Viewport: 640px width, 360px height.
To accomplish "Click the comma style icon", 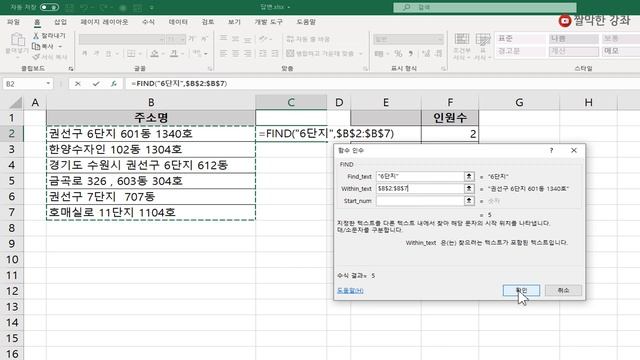I will point(411,53).
